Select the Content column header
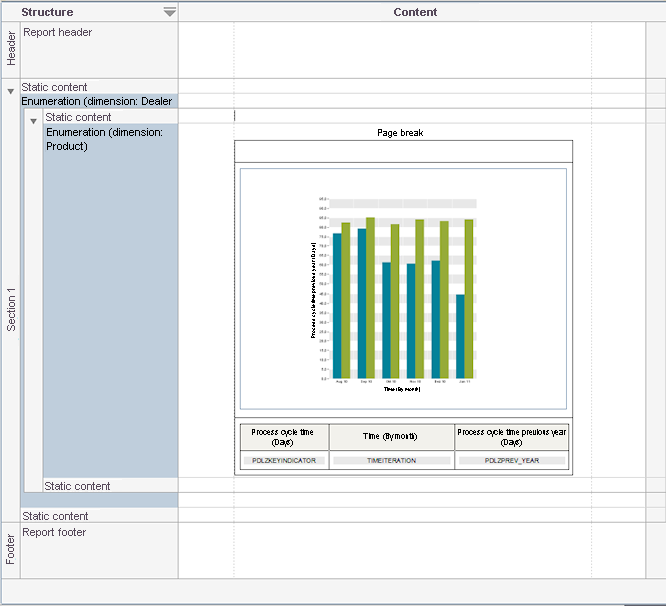Screen dimensions: 666x606 point(415,12)
